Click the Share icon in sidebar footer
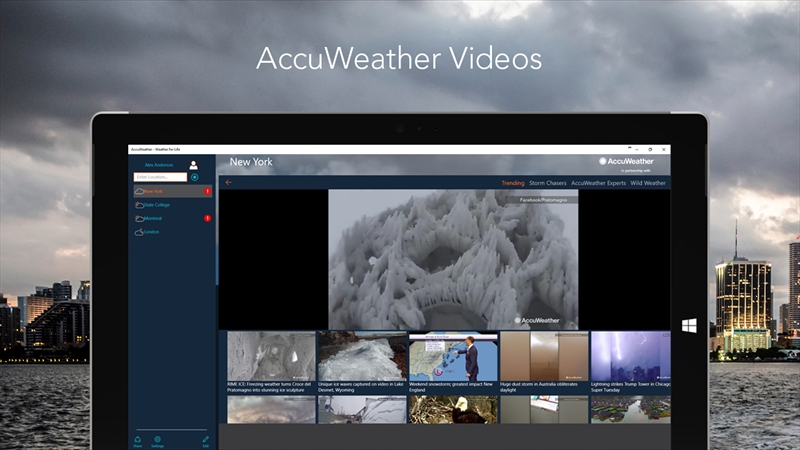This screenshot has width=800, height=450. [x=138, y=441]
